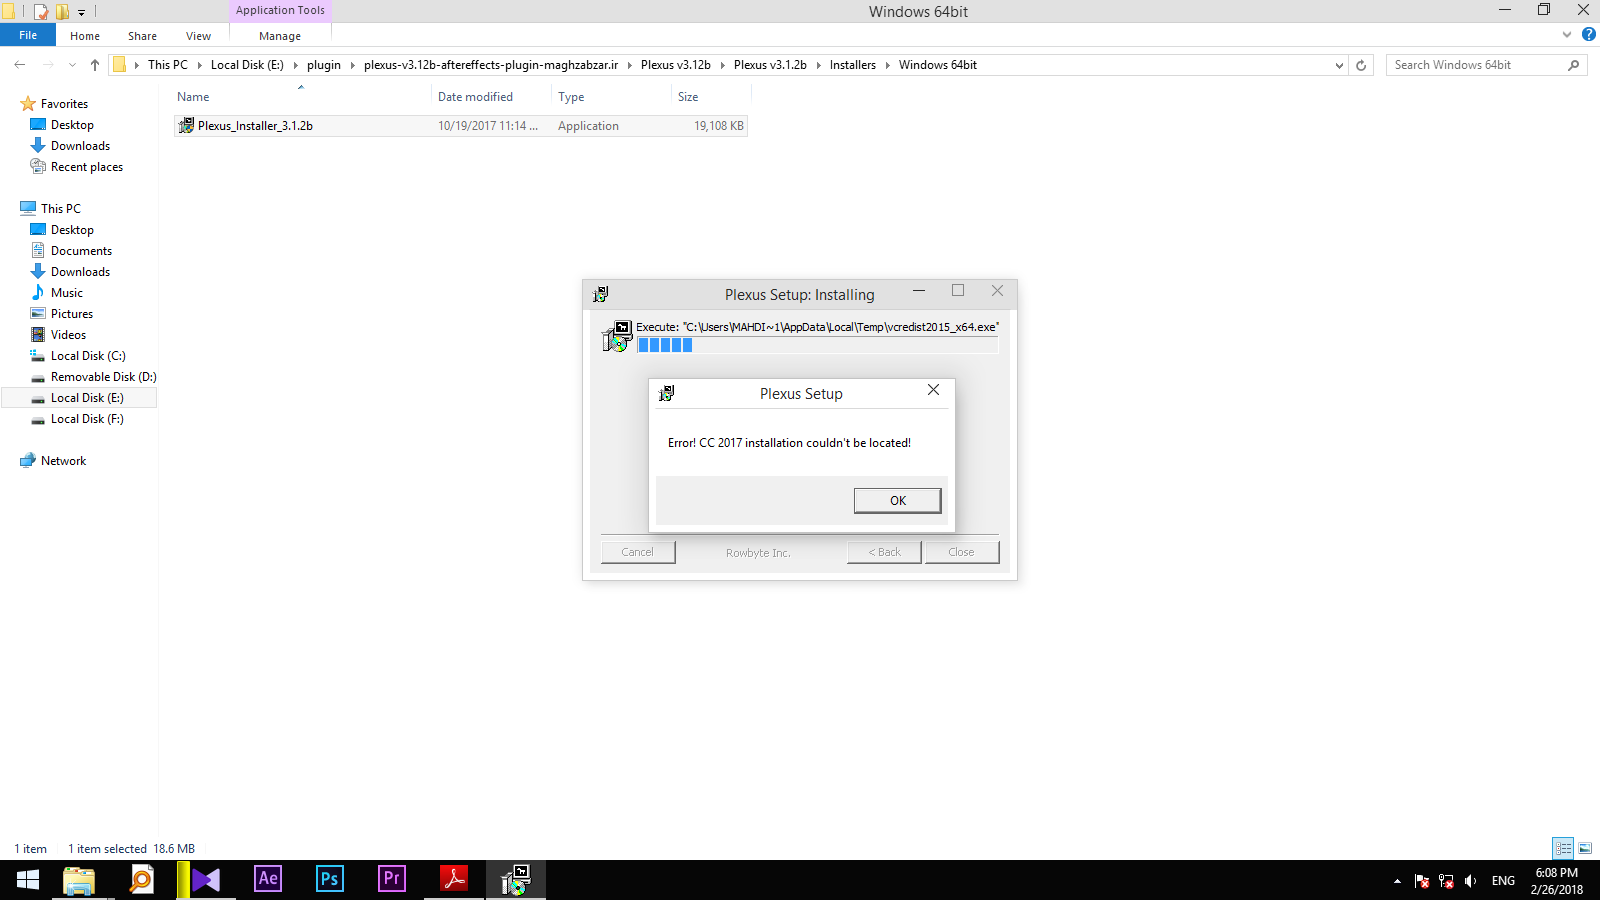
Task: Open Music under This PC
Action: coord(66,293)
